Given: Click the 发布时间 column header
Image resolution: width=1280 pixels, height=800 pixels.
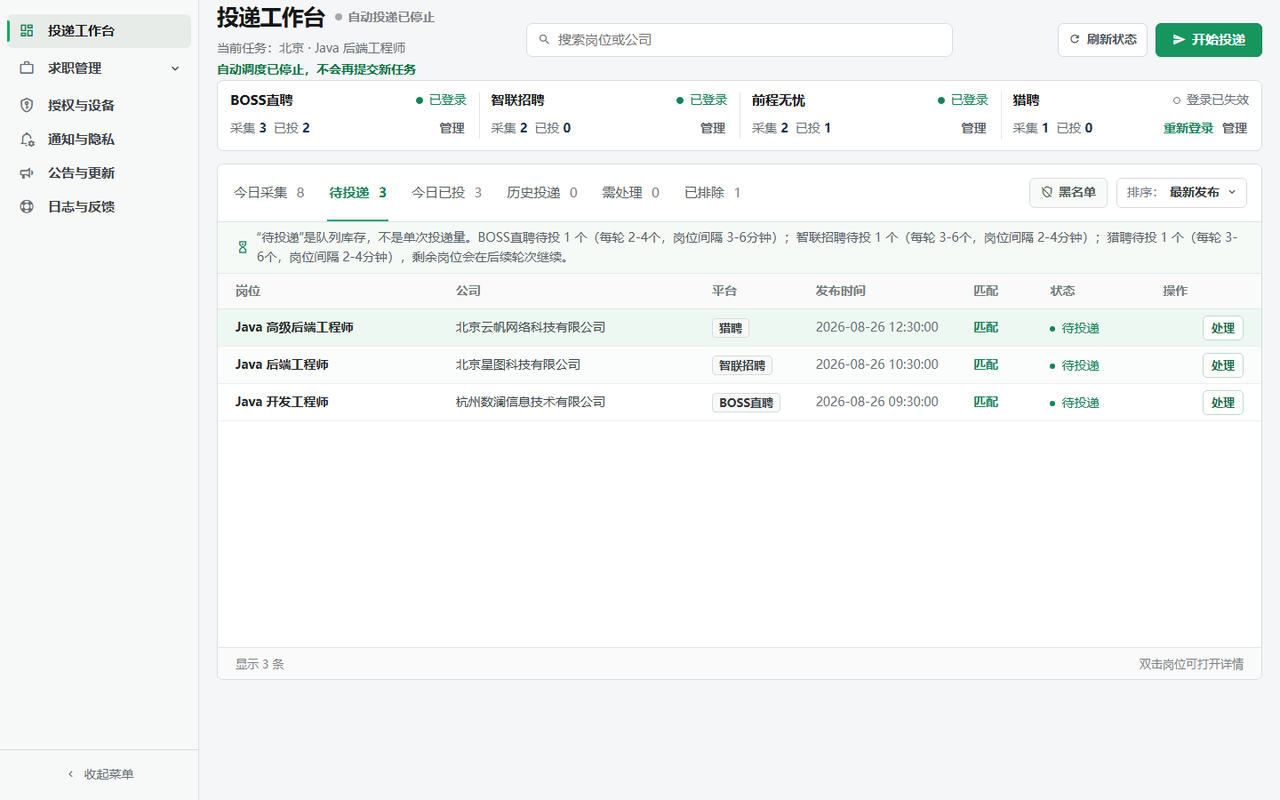Looking at the screenshot, I should point(841,291).
